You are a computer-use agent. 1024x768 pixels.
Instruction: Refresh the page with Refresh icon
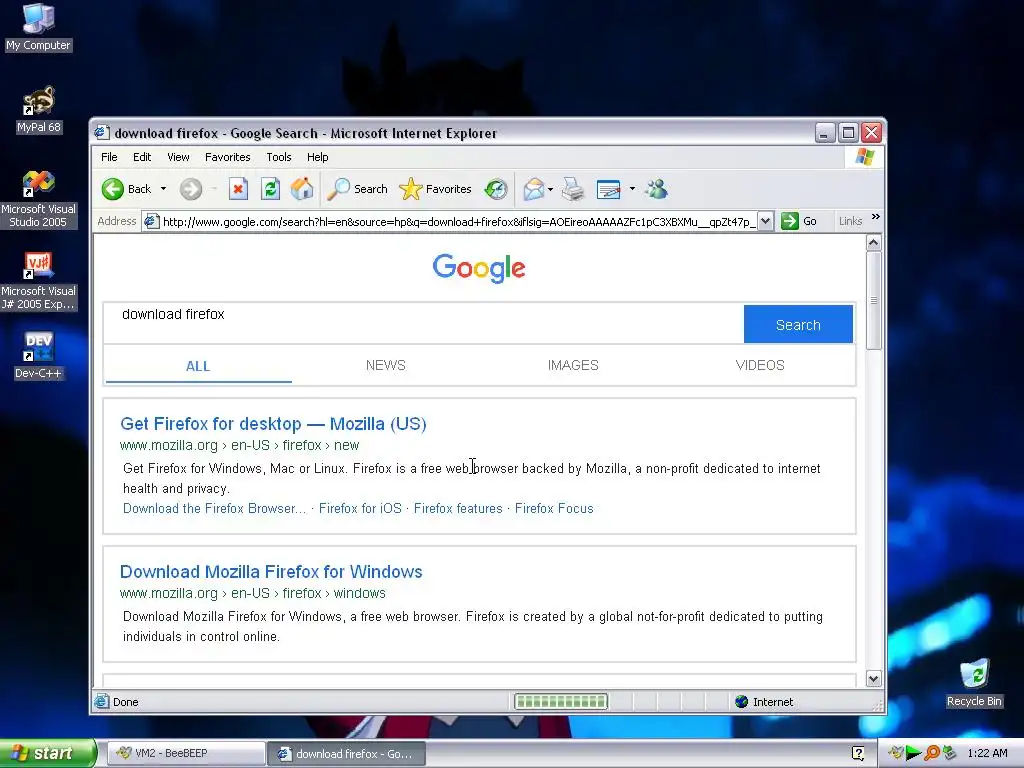[270, 189]
